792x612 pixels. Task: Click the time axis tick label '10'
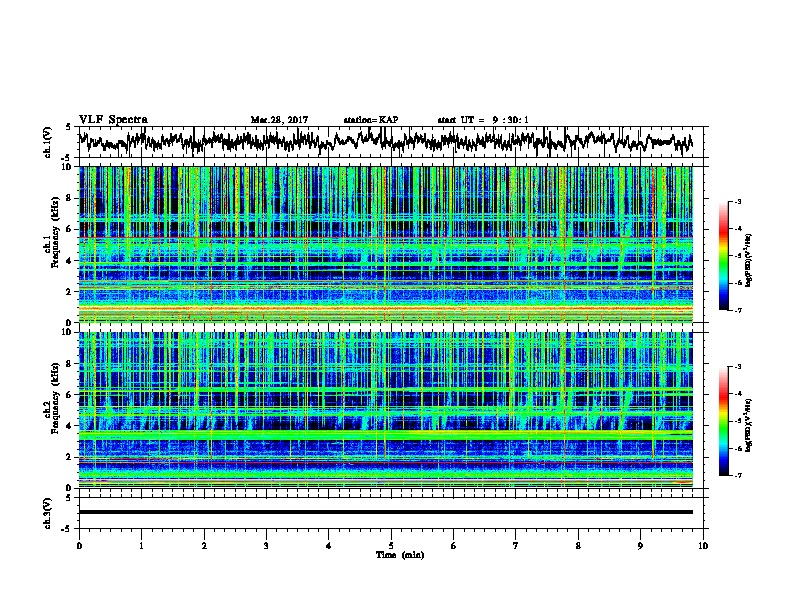[x=703, y=546]
